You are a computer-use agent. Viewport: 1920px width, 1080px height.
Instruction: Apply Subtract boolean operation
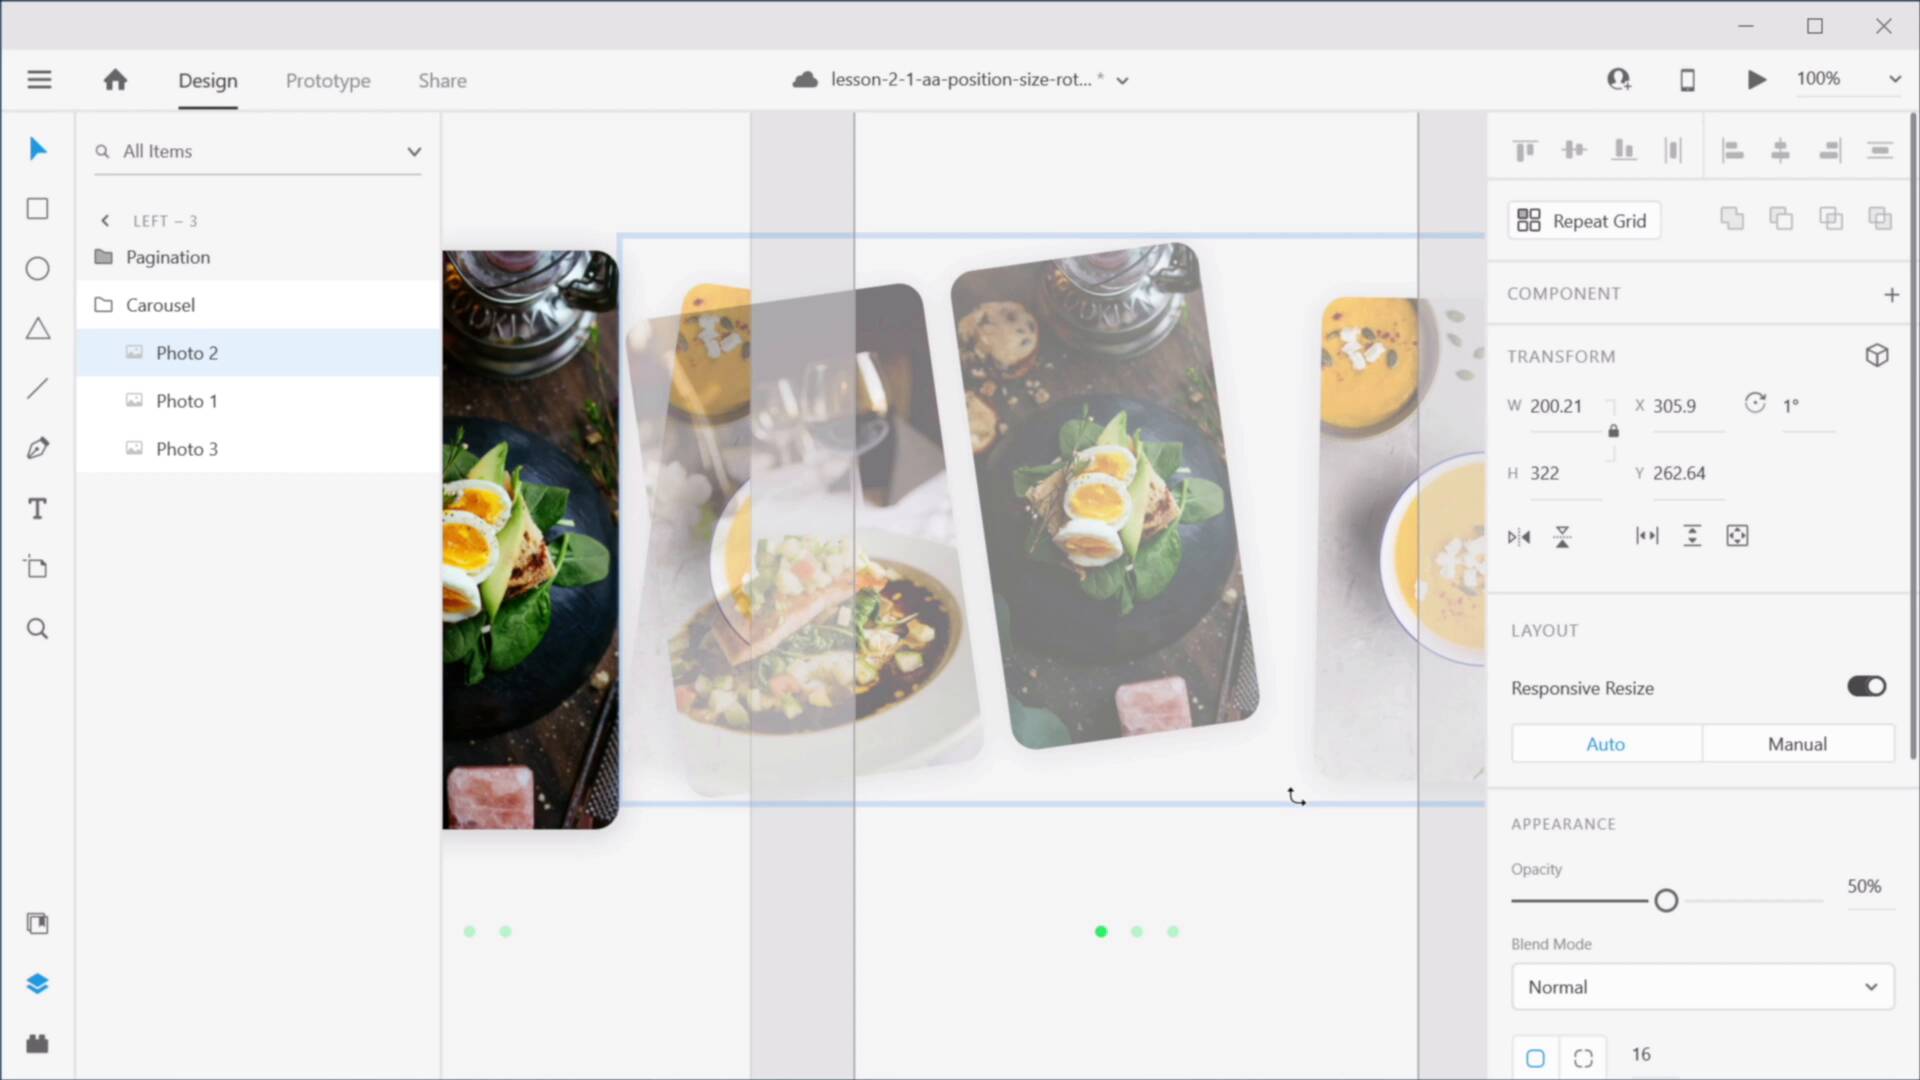coord(1781,219)
